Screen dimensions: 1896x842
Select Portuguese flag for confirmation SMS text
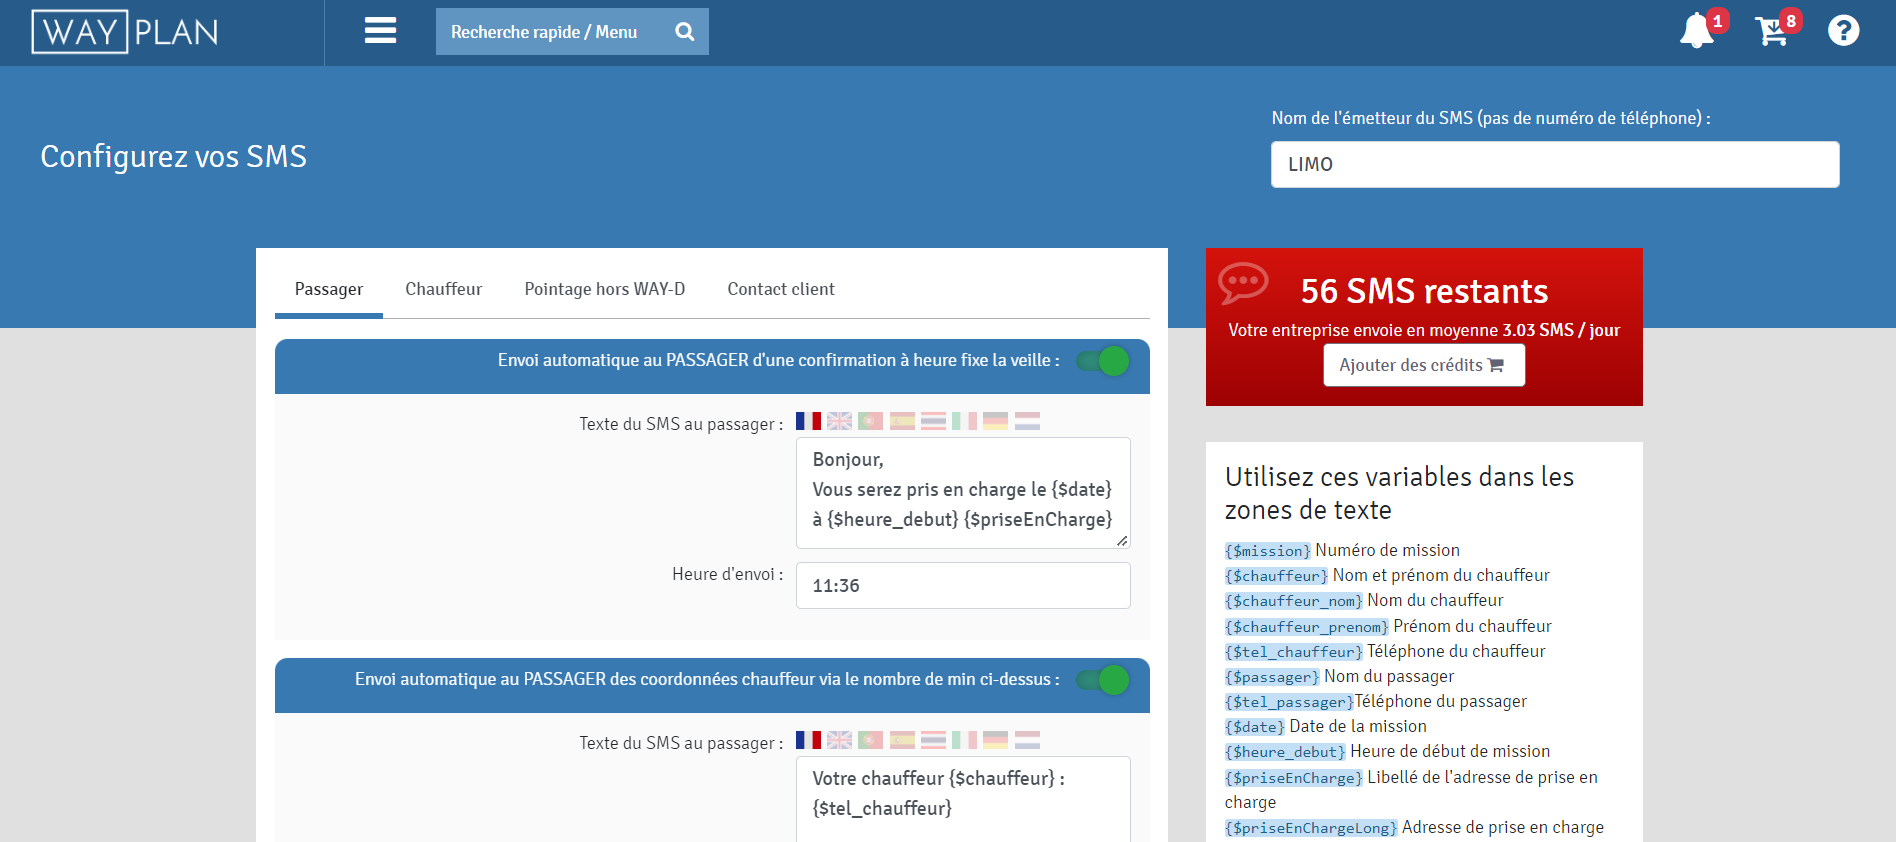[871, 421]
